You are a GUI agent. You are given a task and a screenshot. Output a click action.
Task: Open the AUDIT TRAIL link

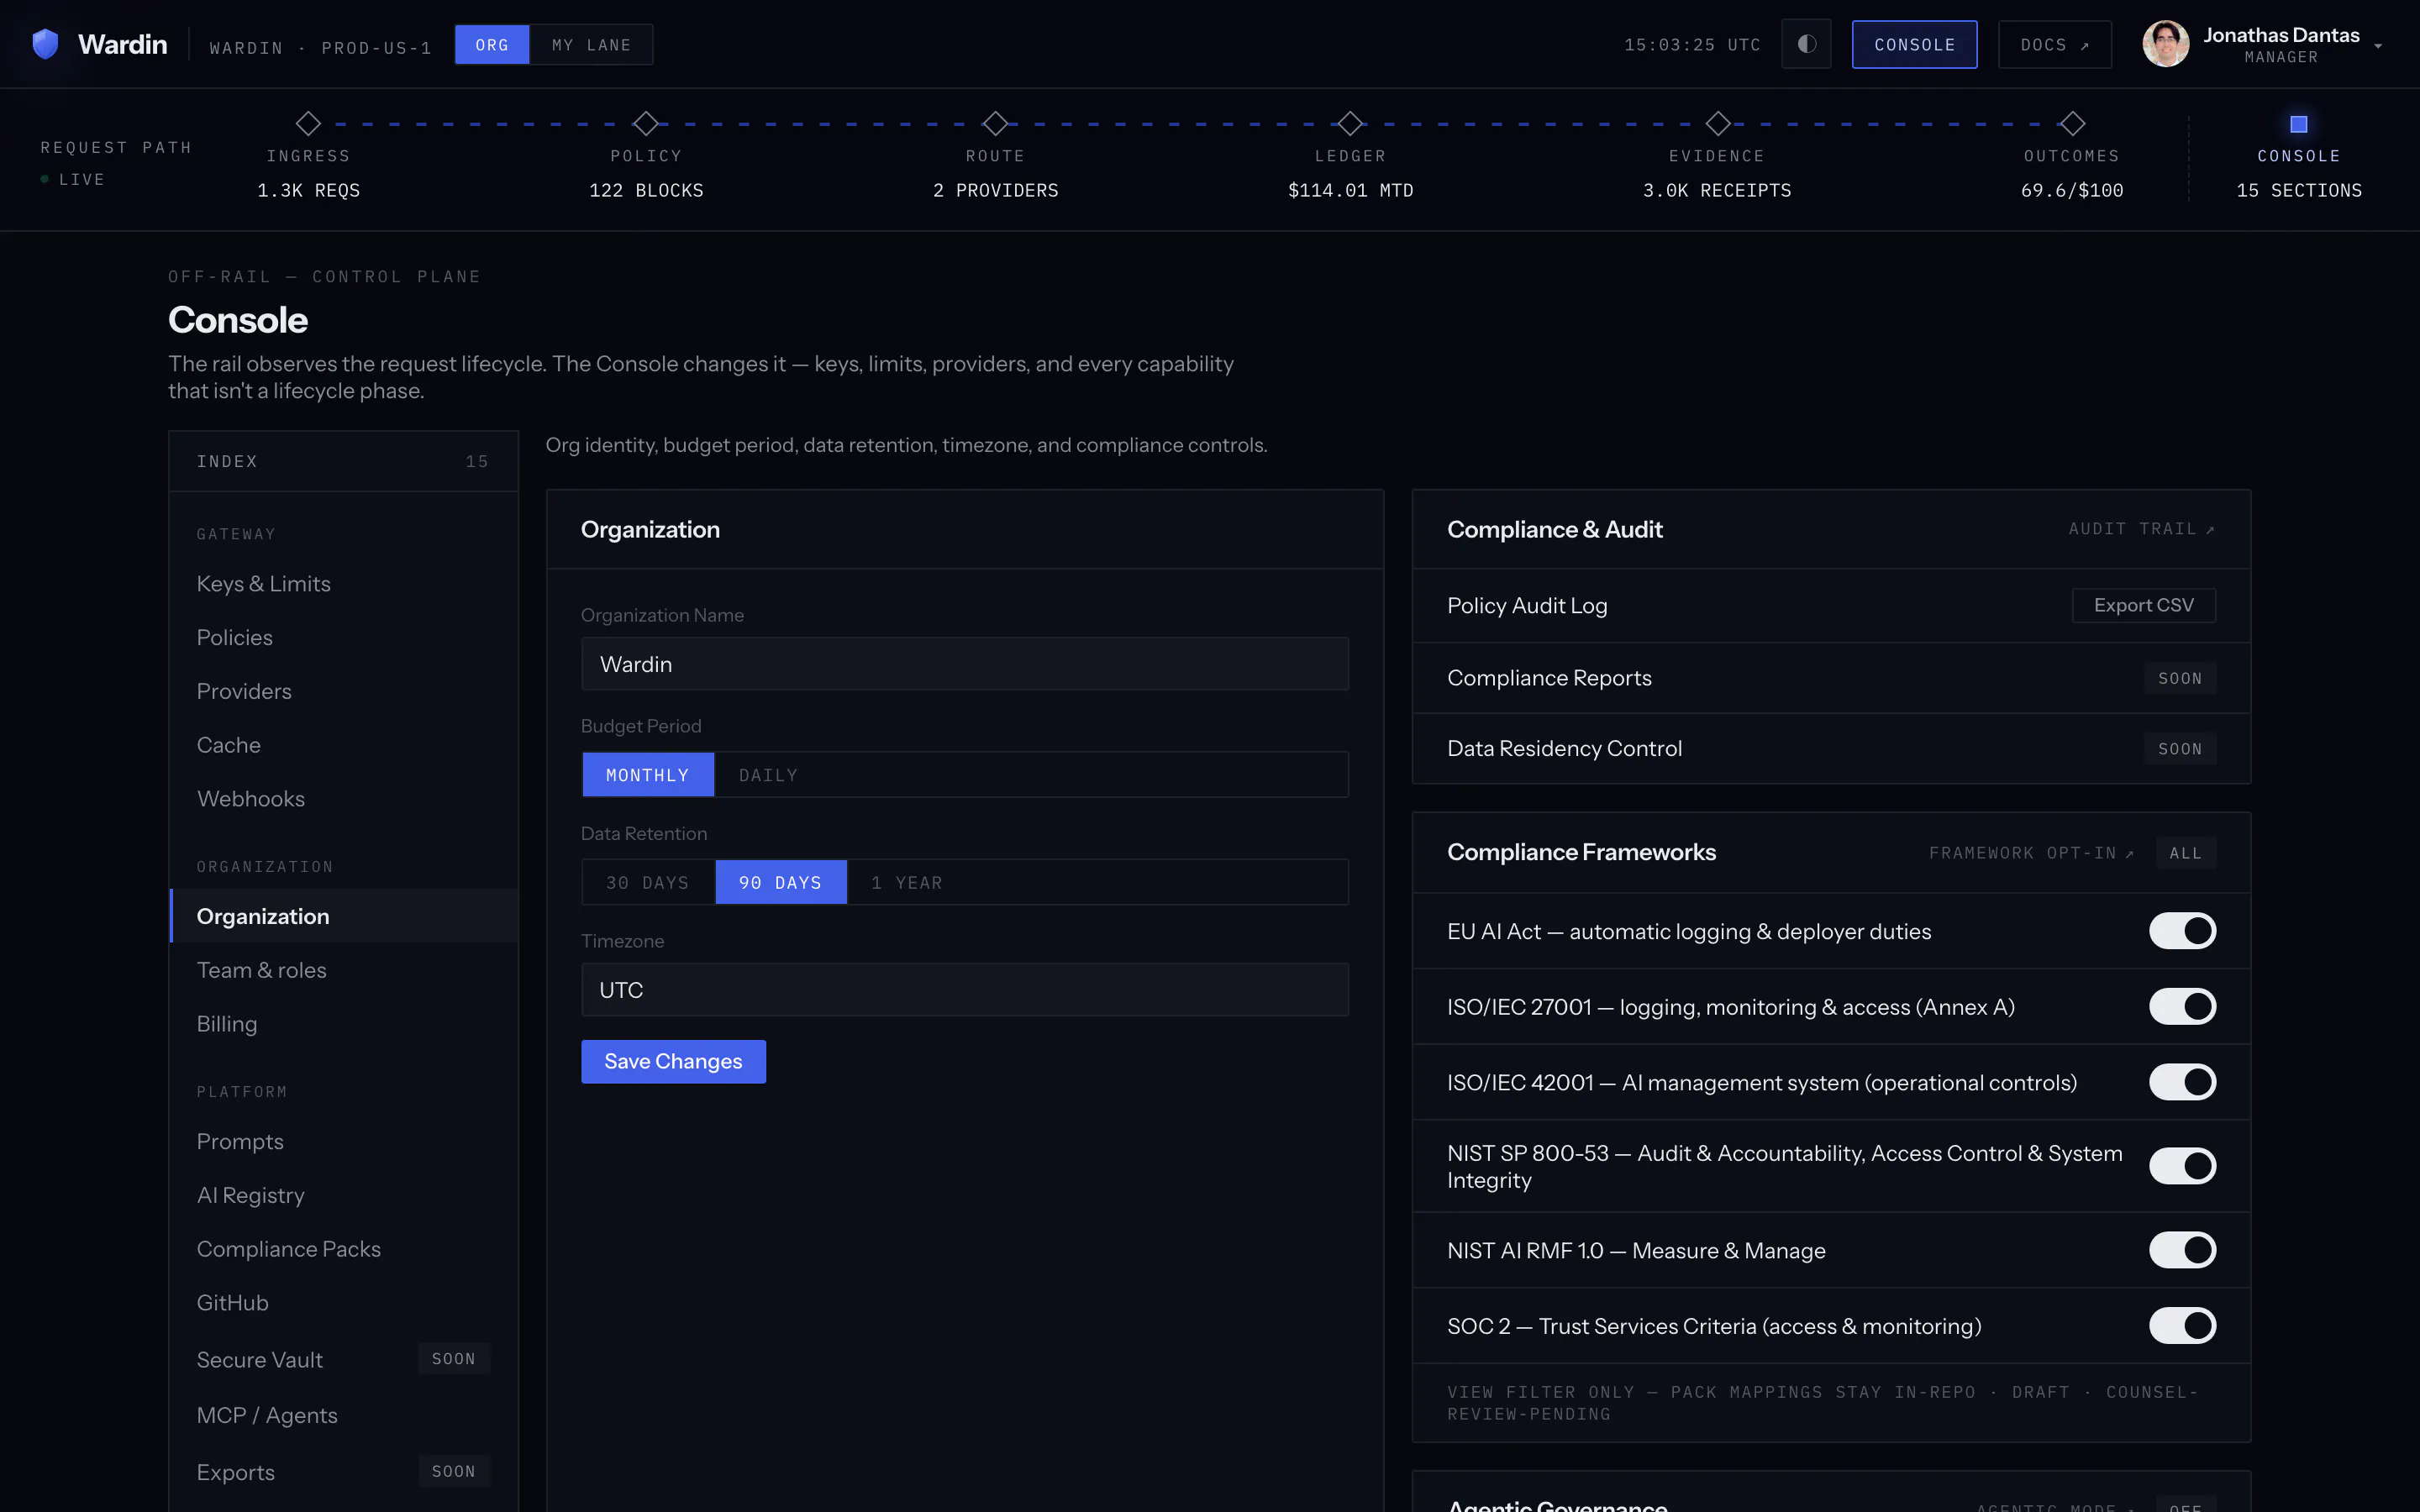(2141, 529)
